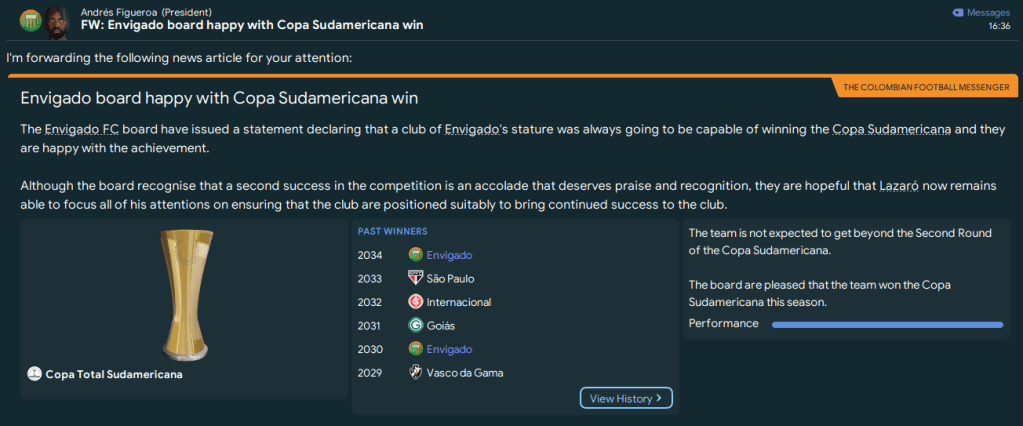The width and height of the screenshot is (1023, 426).
Task: Click the São Paulo club crest
Action: point(416,278)
